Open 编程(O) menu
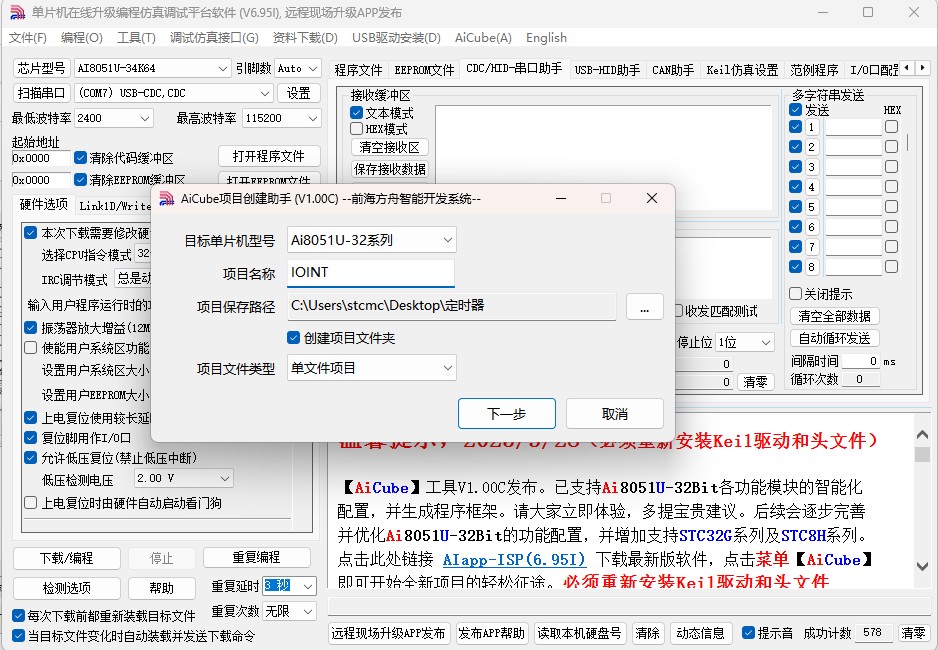938x650 pixels. click(82, 38)
